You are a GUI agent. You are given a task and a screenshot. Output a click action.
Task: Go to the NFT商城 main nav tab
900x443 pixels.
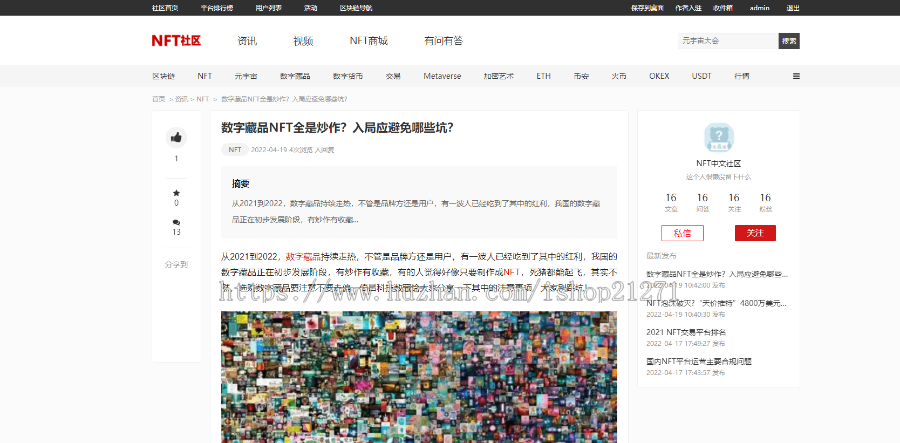tap(368, 41)
